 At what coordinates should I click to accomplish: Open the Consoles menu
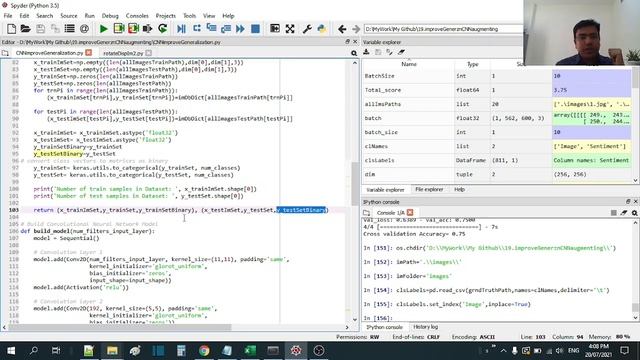[x=137, y=16]
